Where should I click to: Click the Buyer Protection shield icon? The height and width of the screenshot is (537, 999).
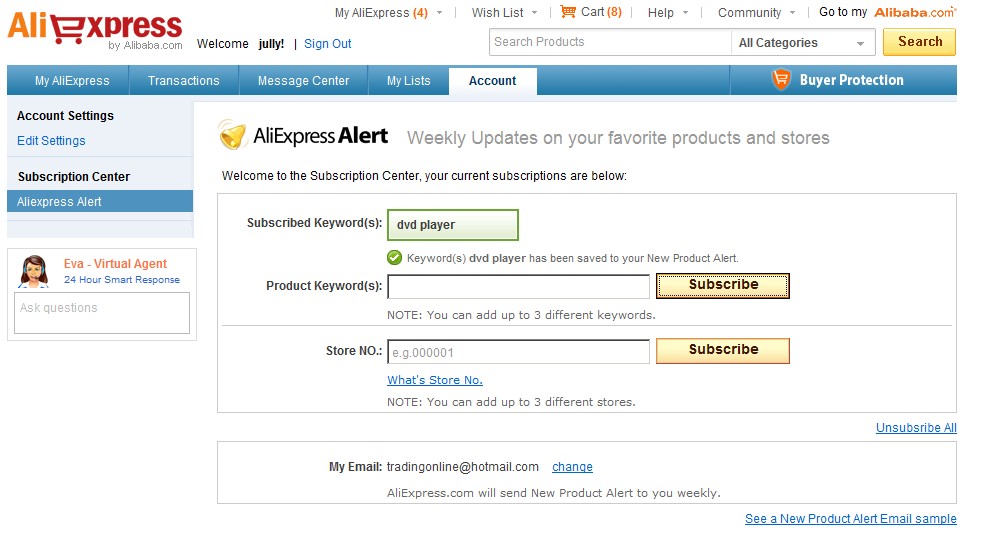click(781, 80)
